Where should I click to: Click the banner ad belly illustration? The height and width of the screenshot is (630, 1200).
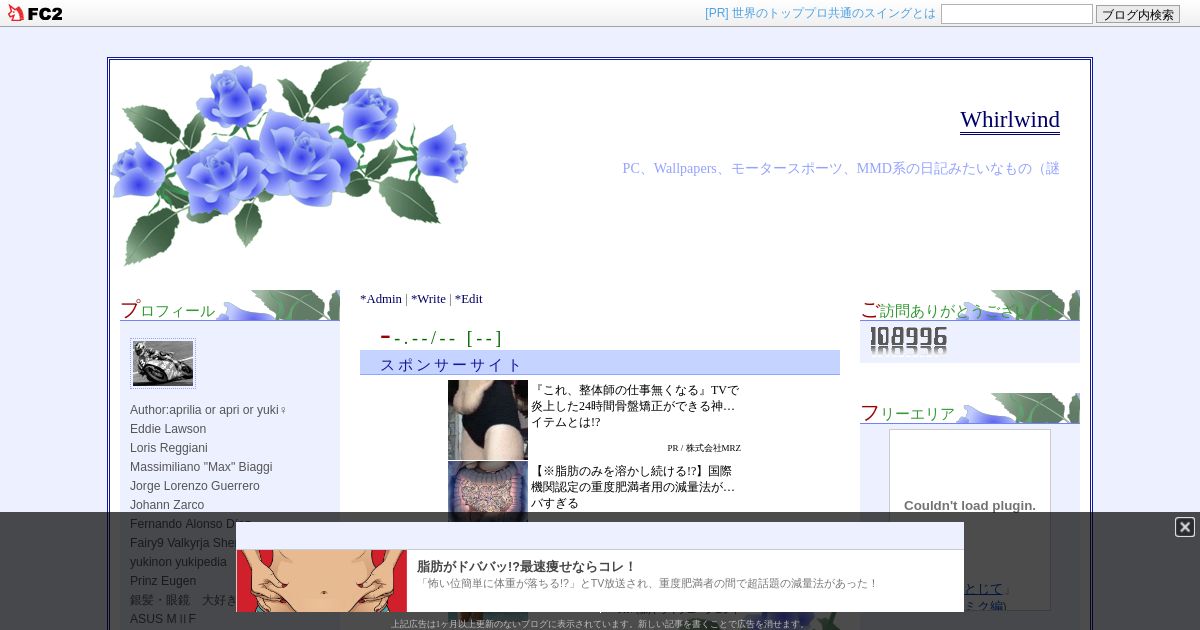(322, 581)
